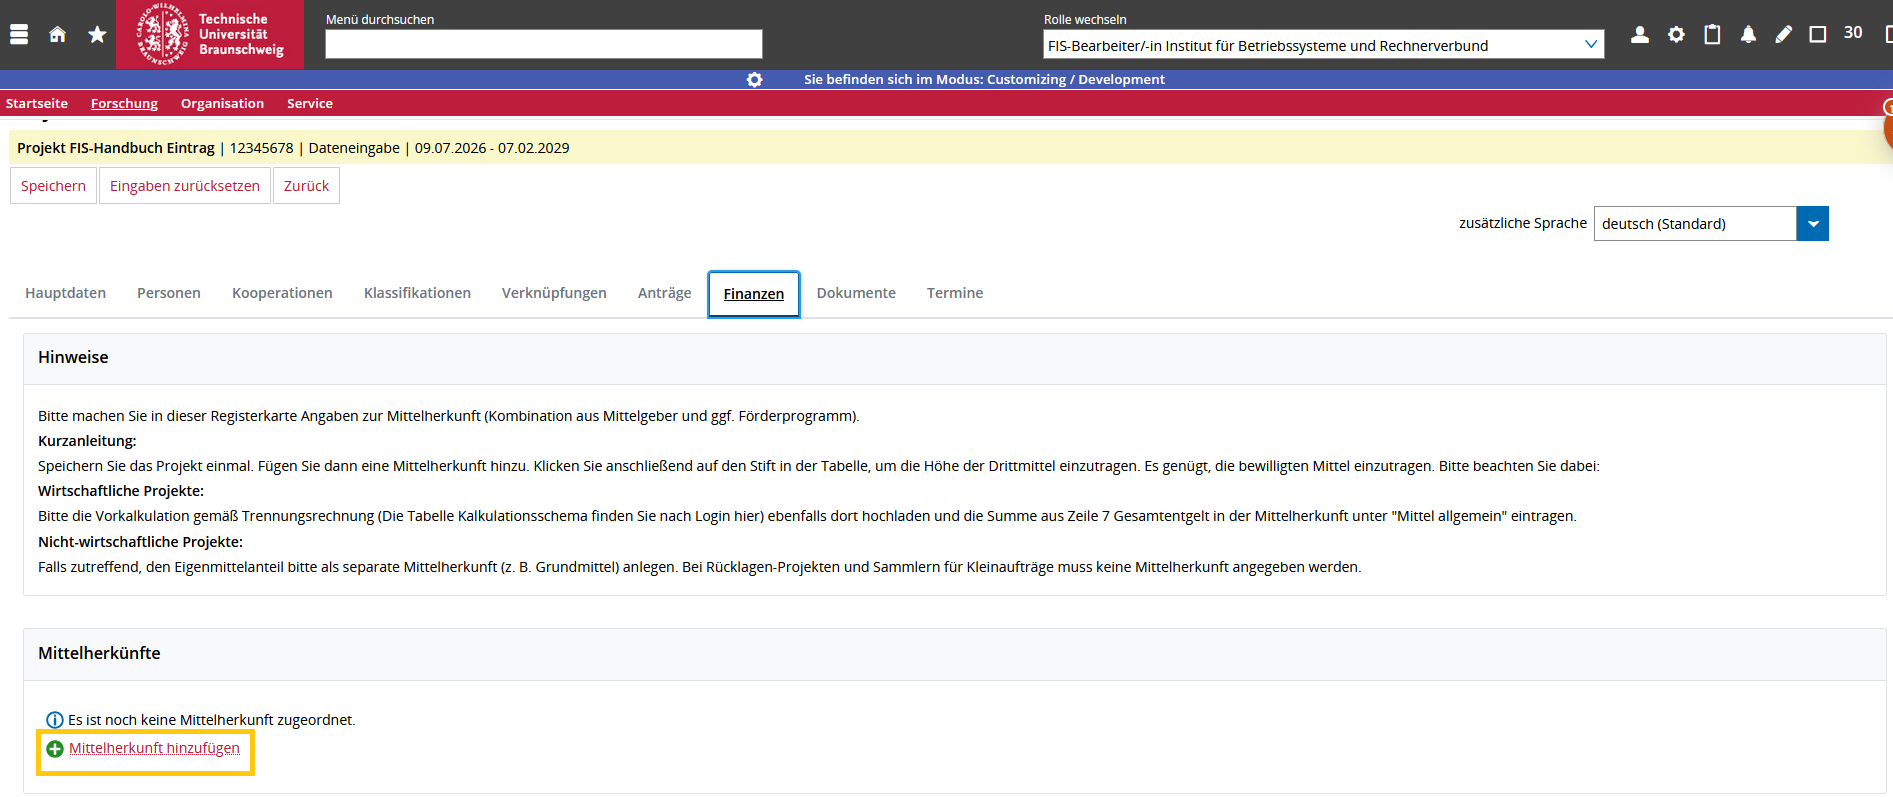Open the hamburger main menu

pyautogui.click(x=19, y=35)
